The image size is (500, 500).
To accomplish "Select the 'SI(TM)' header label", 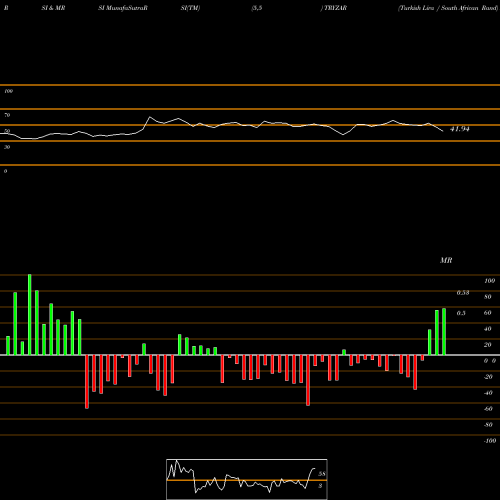I will tap(190, 8).
